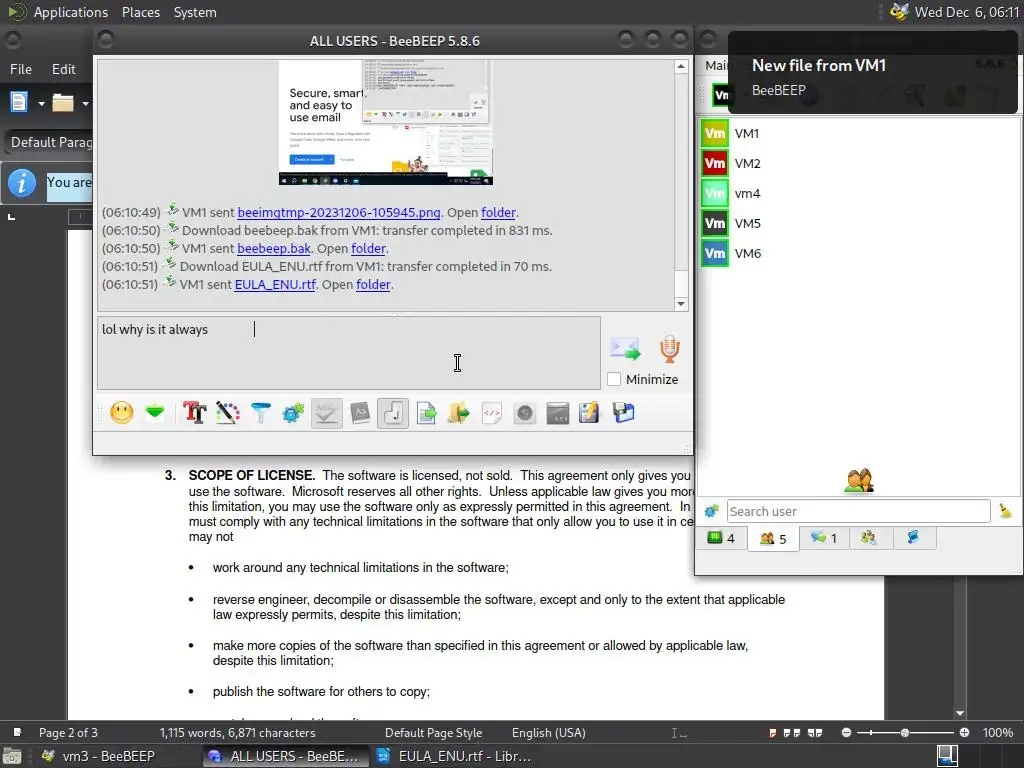The width and height of the screenshot is (1024, 768).
Task: Click the Wed Dec 6 clock
Action: pyautogui.click(x=967, y=12)
